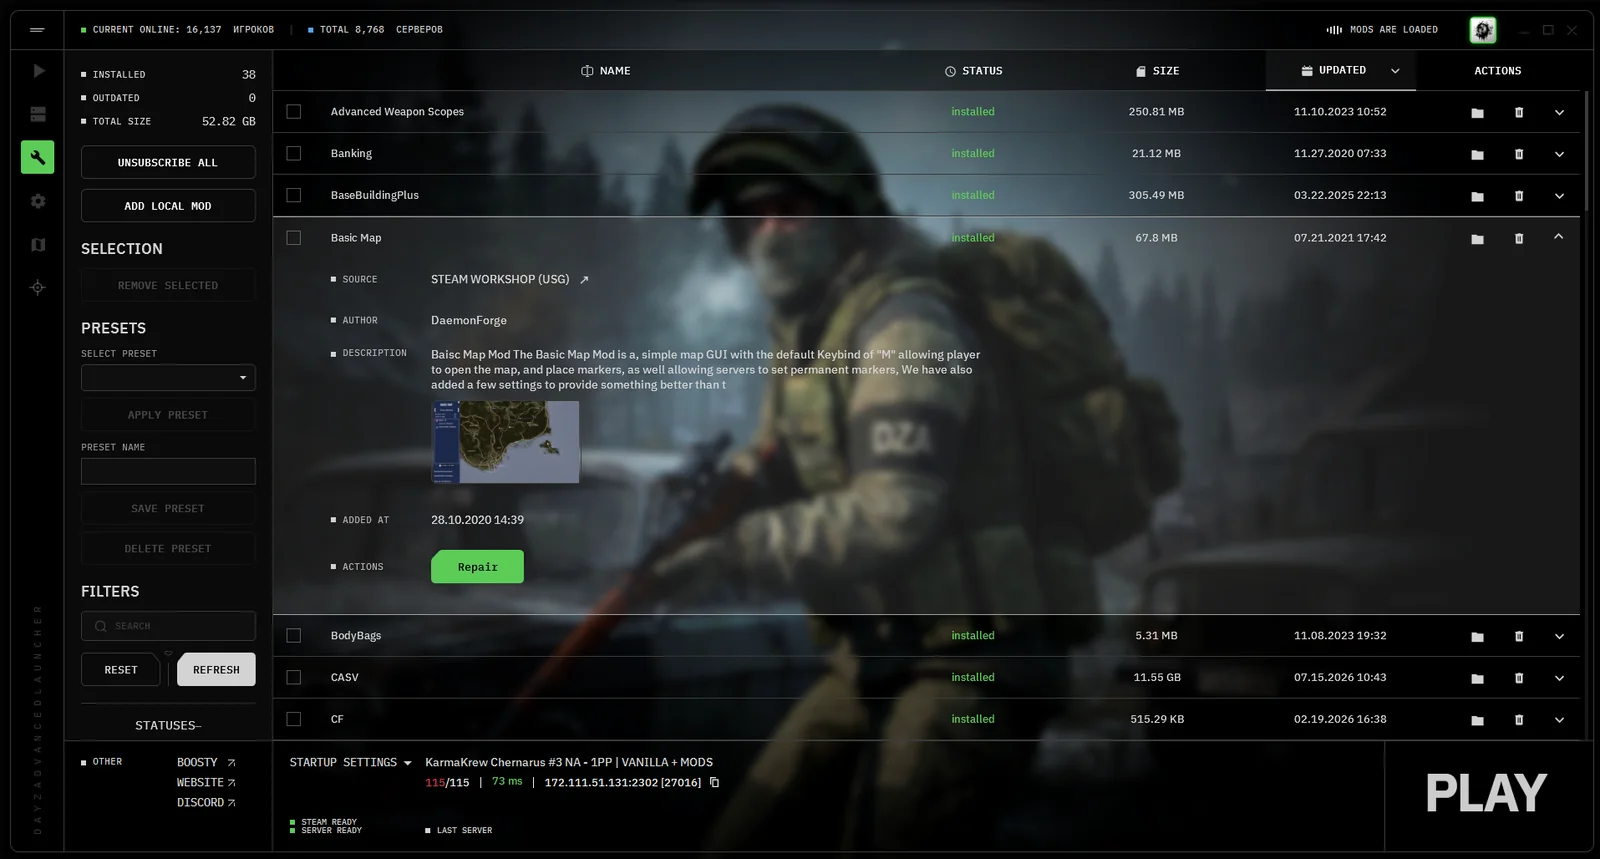Reset the filters
This screenshot has width=1600, height=859.
121,670
